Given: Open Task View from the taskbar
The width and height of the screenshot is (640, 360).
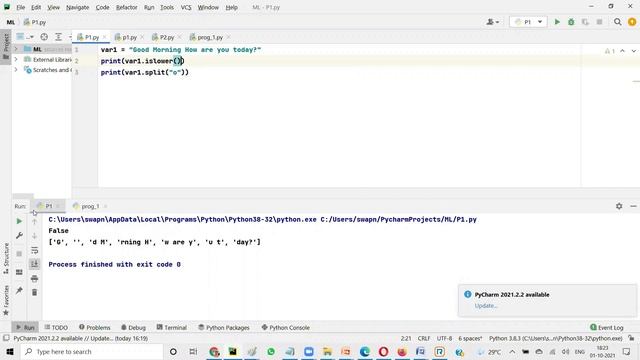Looking at the screenshot, I should 193,351.
